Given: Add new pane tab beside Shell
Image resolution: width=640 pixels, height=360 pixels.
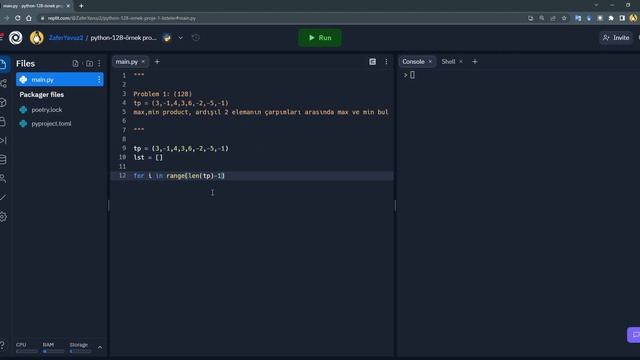Looking at the screenshot, I should (x=475, y=62).
